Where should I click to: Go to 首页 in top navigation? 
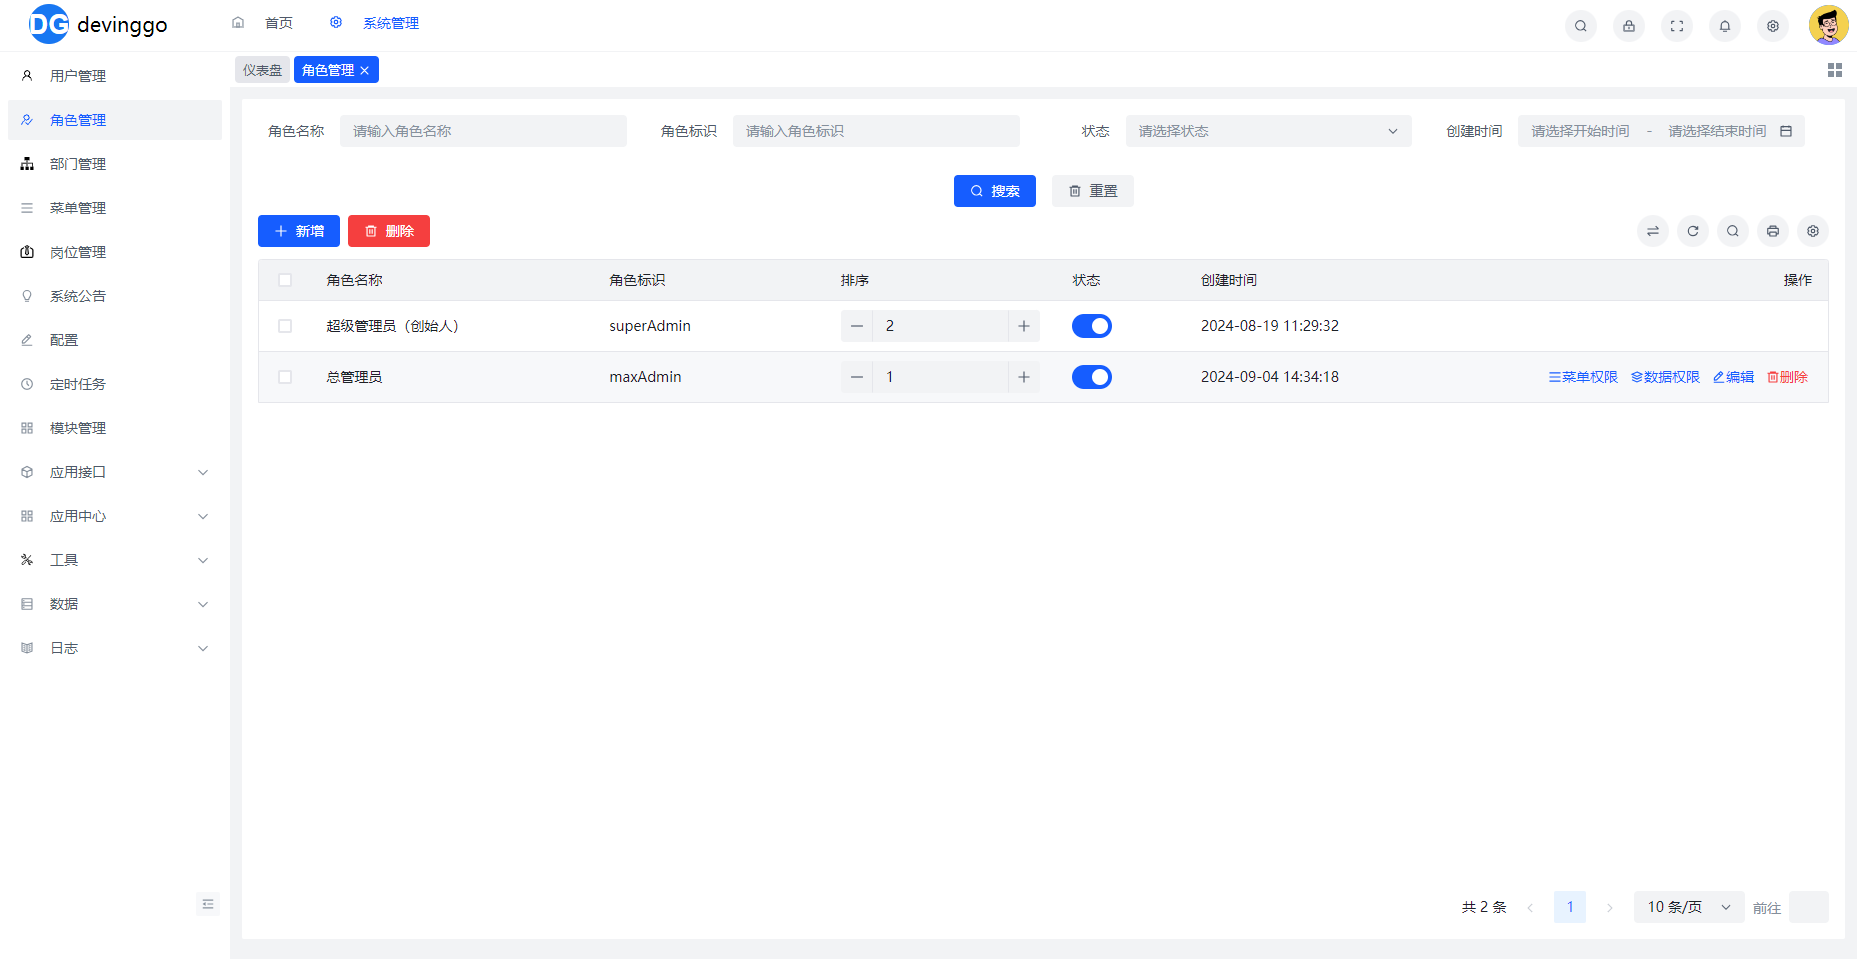tap(264, 23)
